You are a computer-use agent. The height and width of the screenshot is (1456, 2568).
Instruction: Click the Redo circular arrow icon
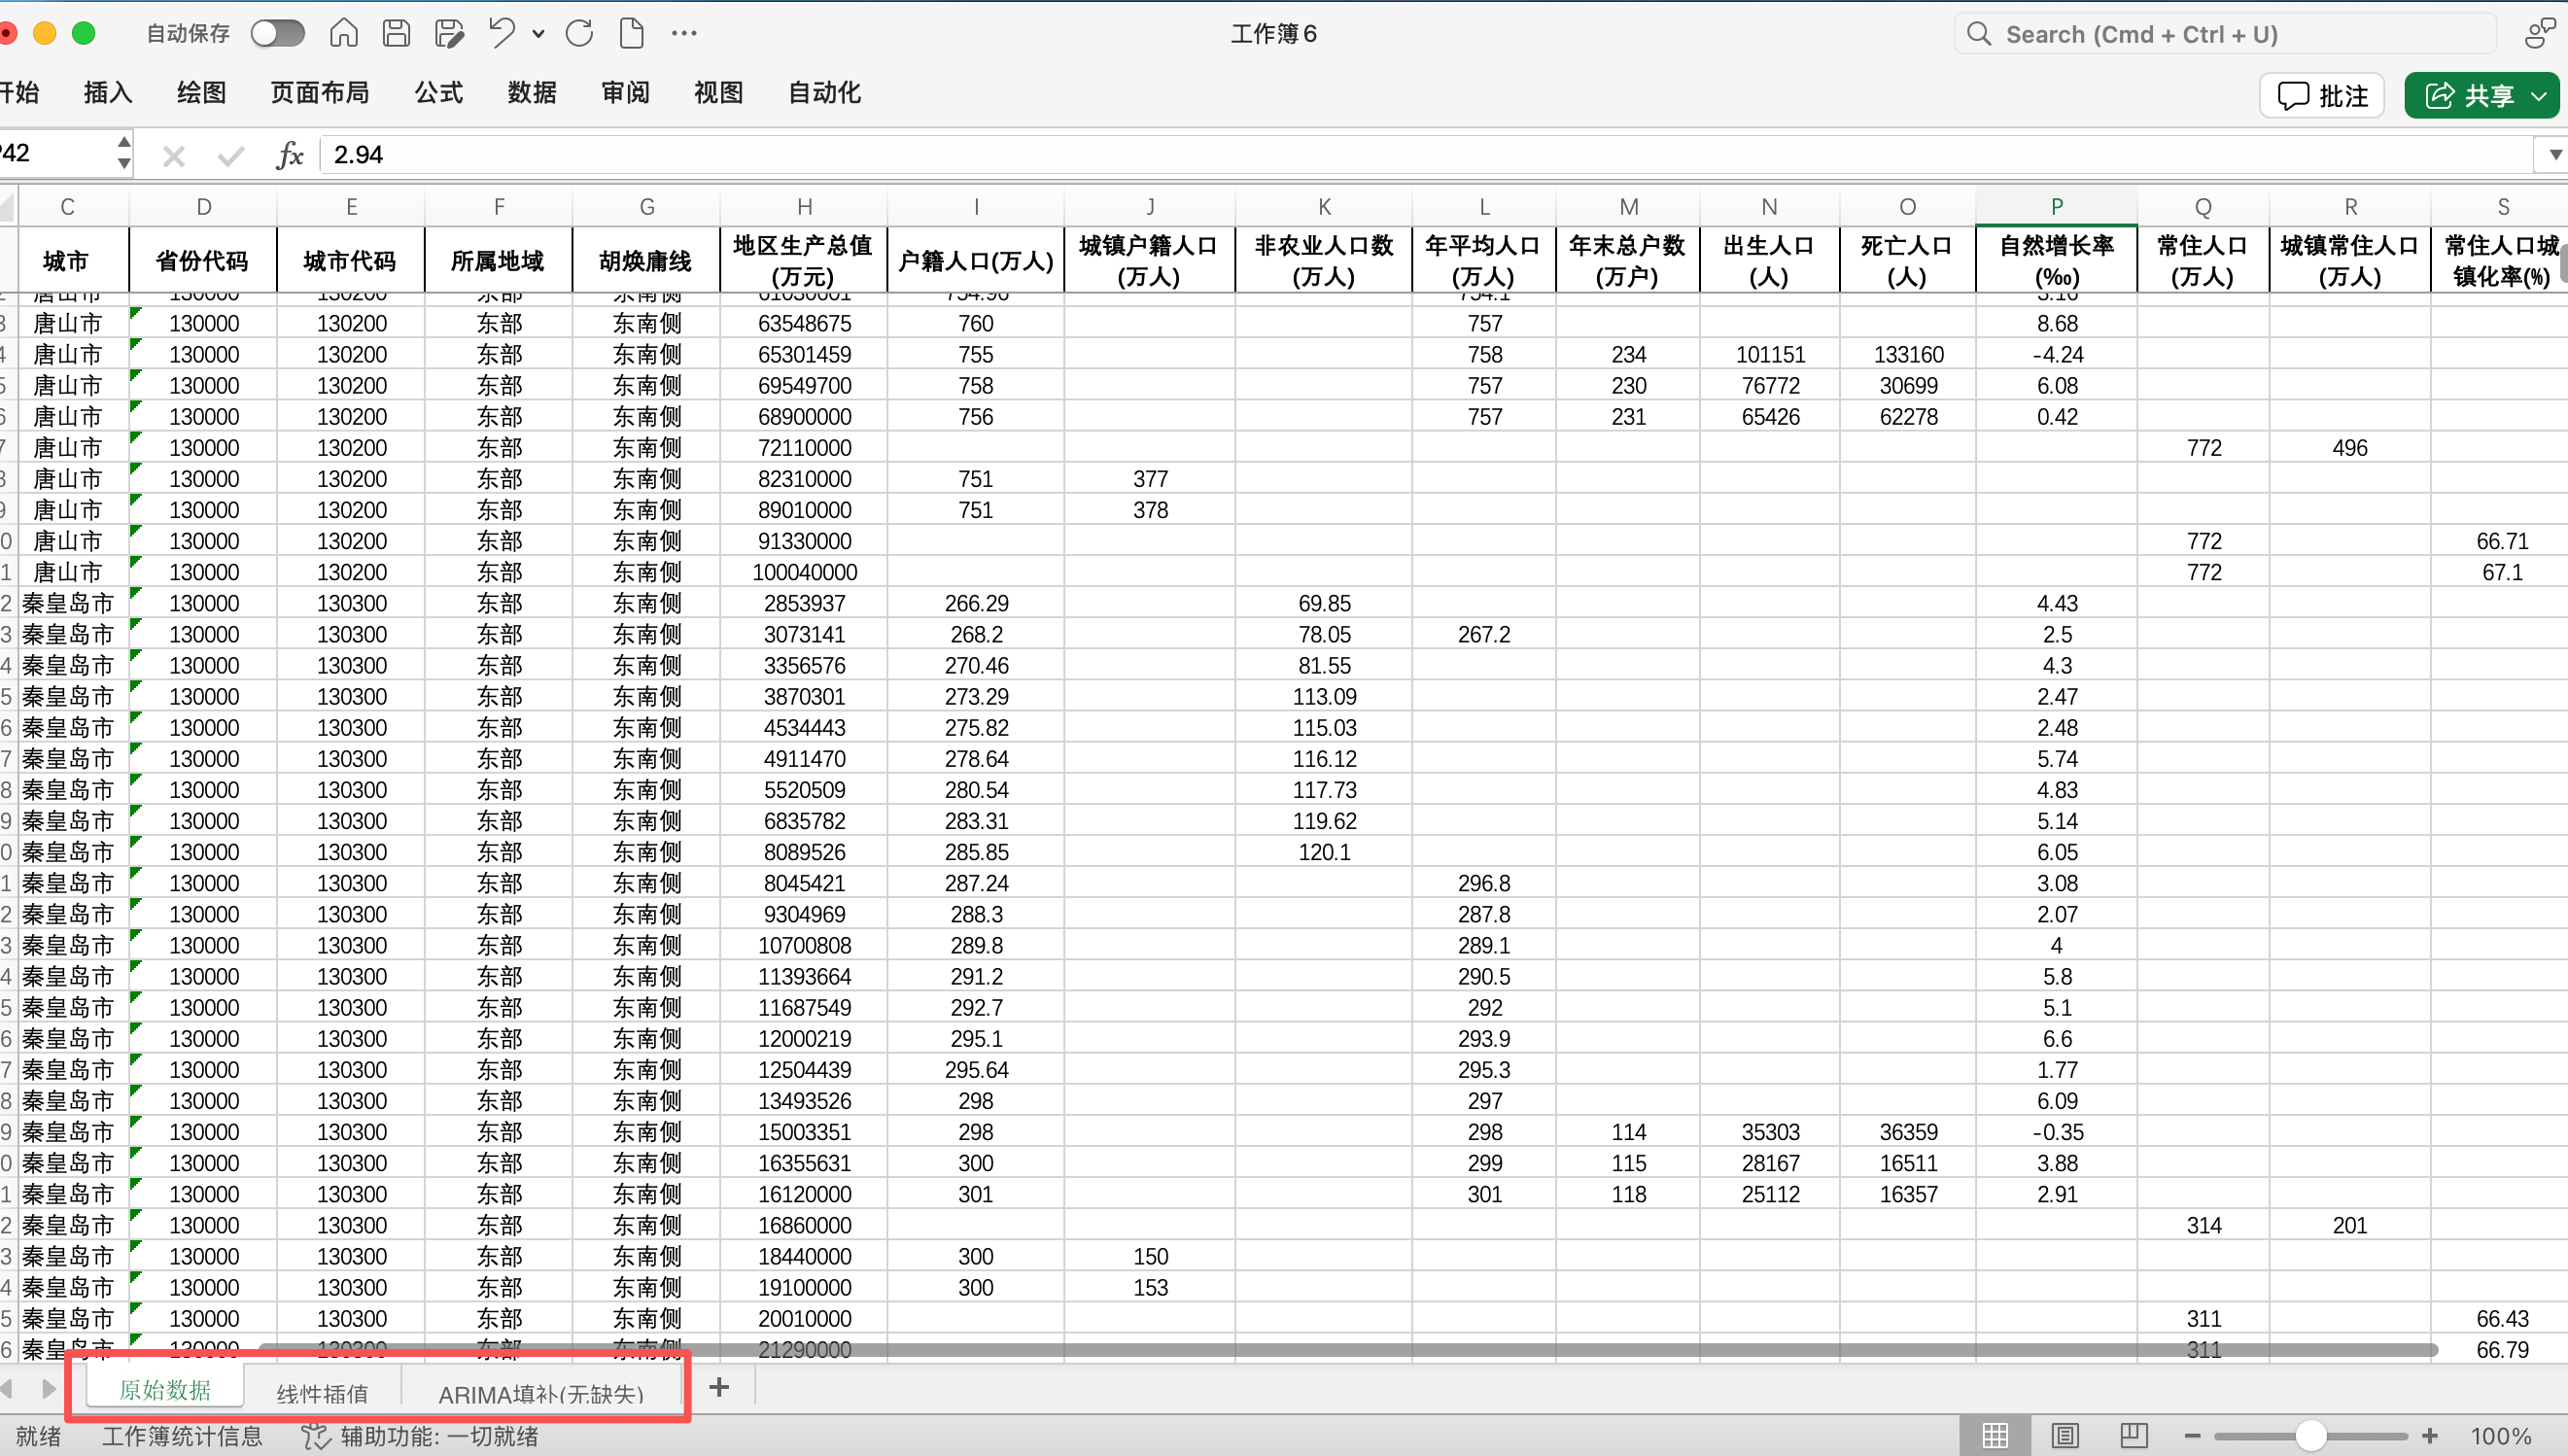579,33
